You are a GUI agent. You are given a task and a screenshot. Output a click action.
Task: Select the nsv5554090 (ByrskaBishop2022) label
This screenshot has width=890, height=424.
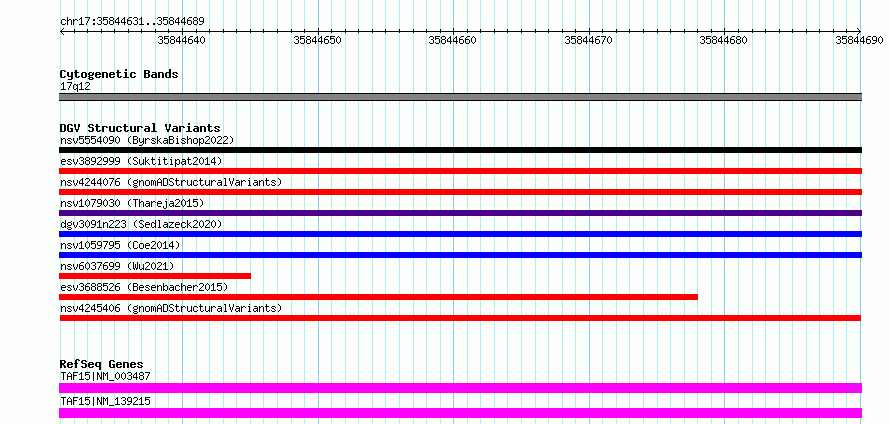tap(147, 140)
